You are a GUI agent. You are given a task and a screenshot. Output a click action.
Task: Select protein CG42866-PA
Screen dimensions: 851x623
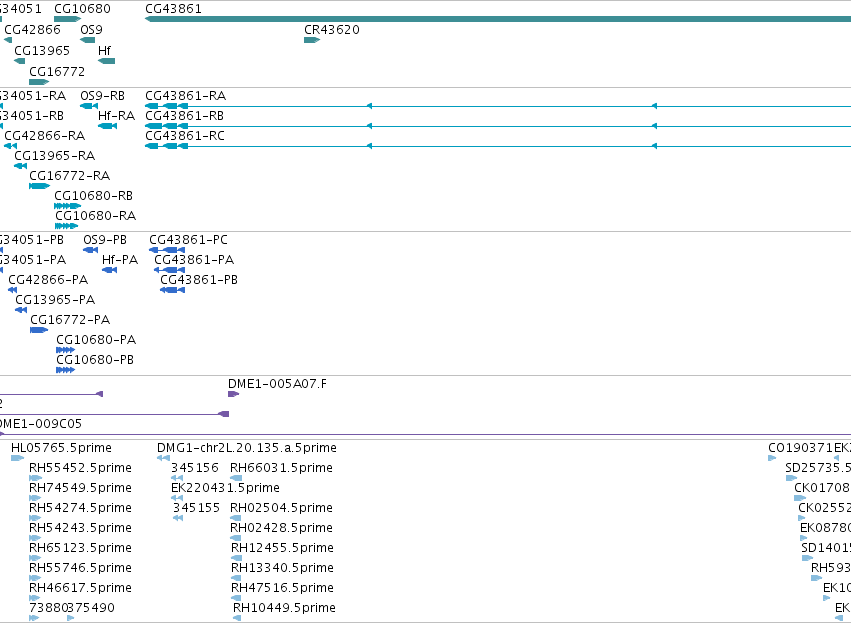[12, 290]
